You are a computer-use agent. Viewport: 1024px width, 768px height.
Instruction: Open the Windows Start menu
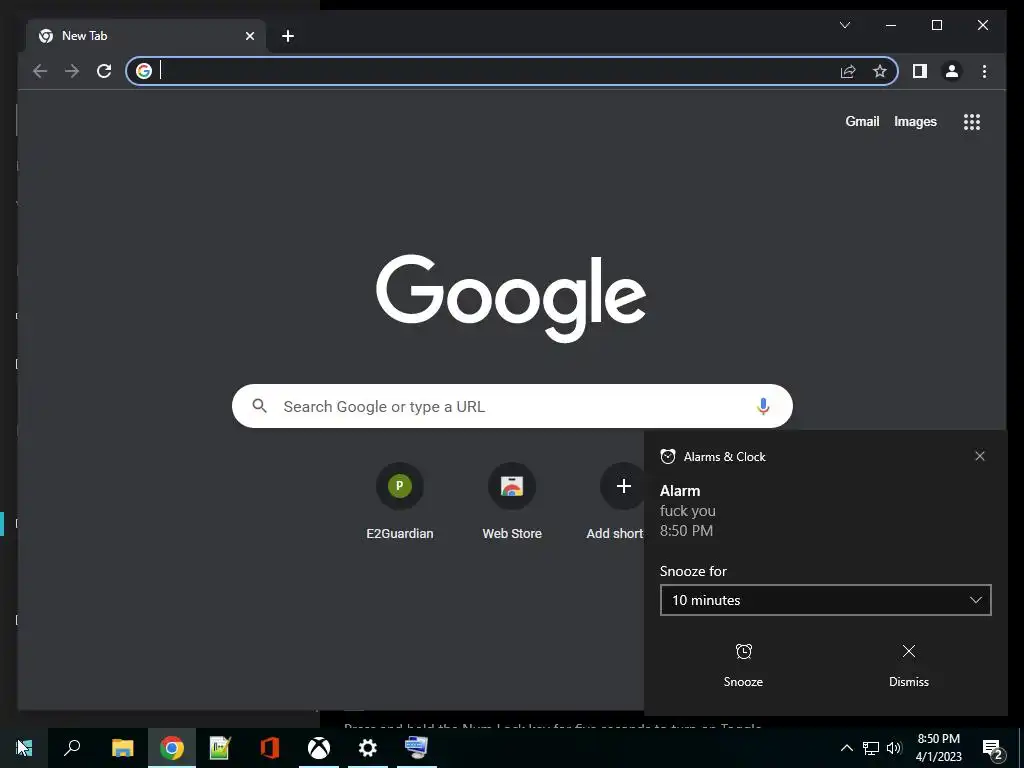[24, 748]
